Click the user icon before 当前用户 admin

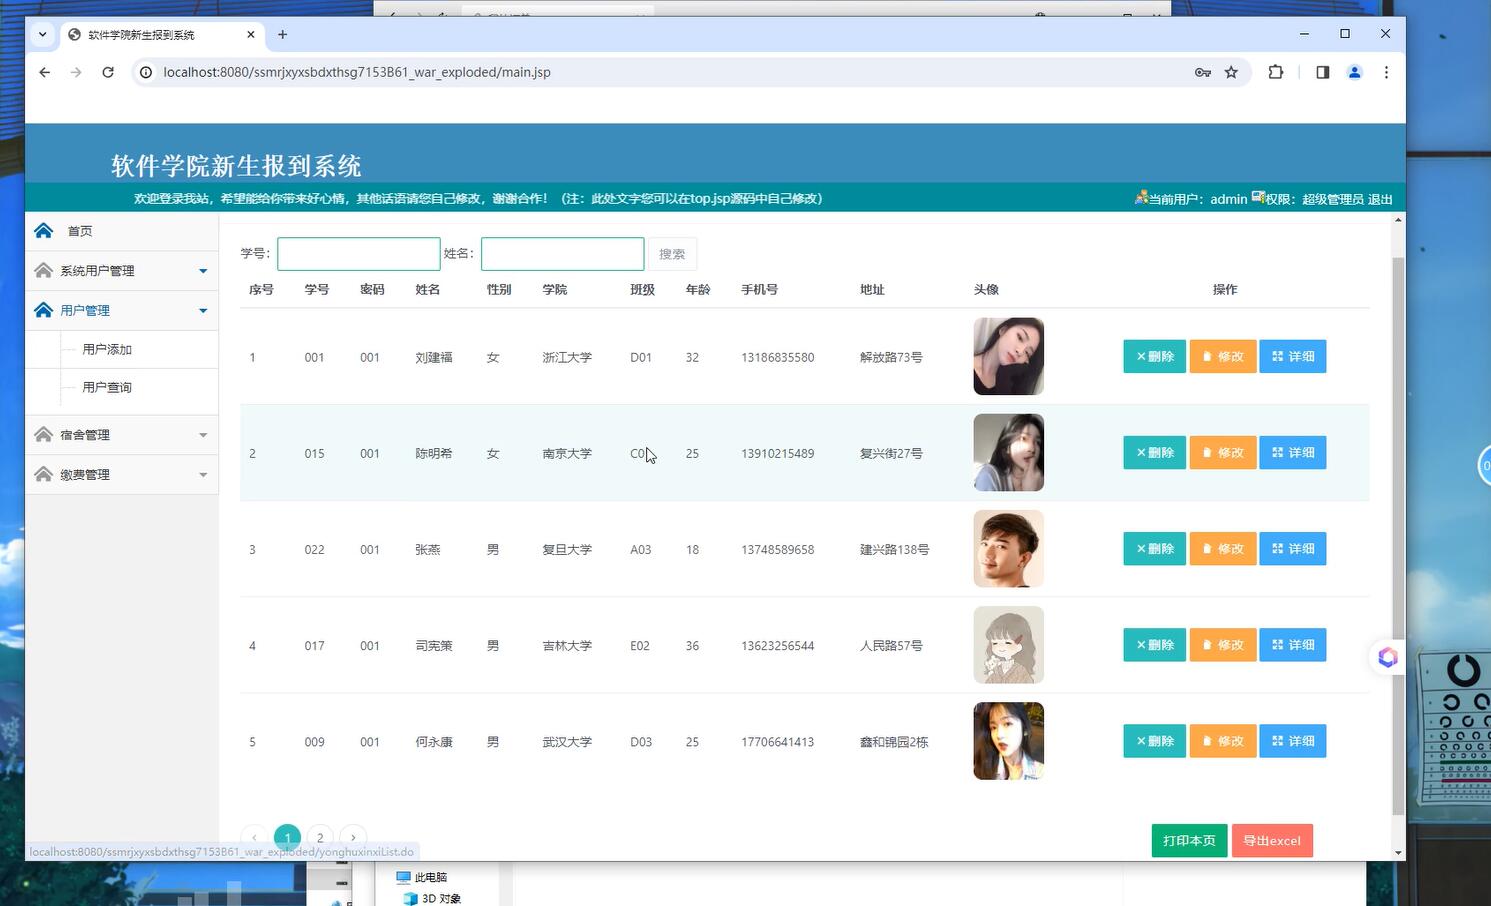1141,198
